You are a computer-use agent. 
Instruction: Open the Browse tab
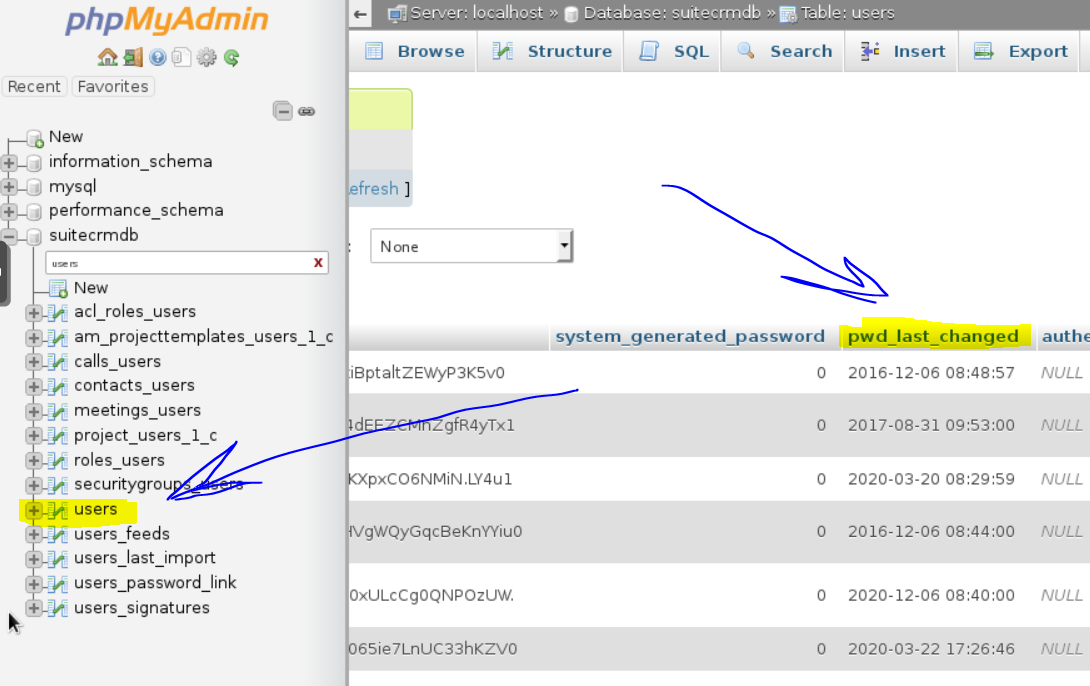pyautogui.click(x=415, y=51)
